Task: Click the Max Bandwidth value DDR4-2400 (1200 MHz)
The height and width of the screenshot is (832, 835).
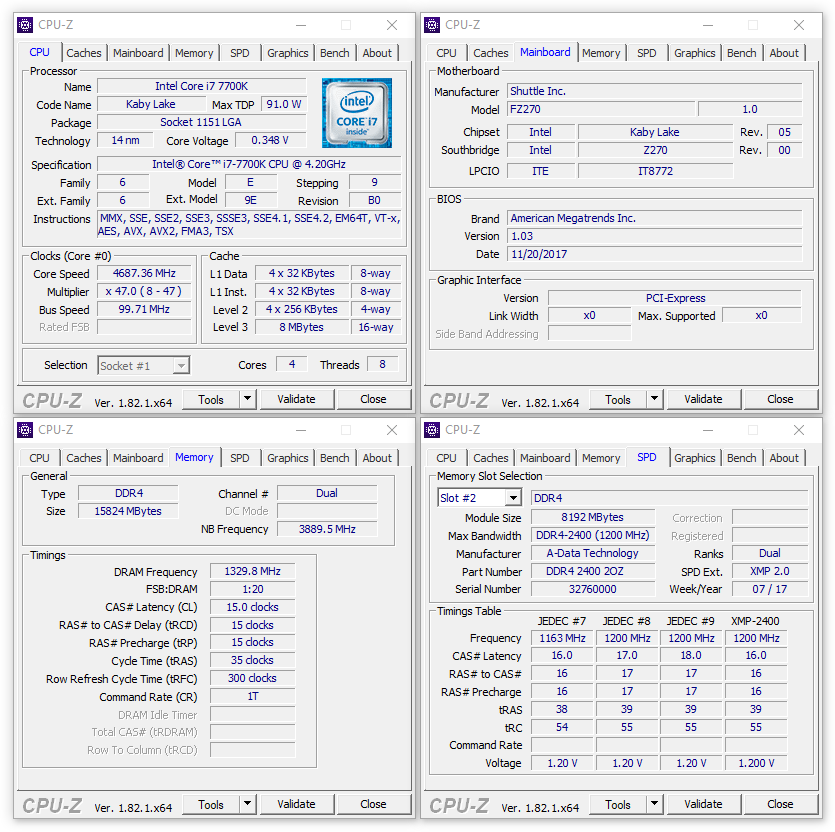Action: click(593, 535)
